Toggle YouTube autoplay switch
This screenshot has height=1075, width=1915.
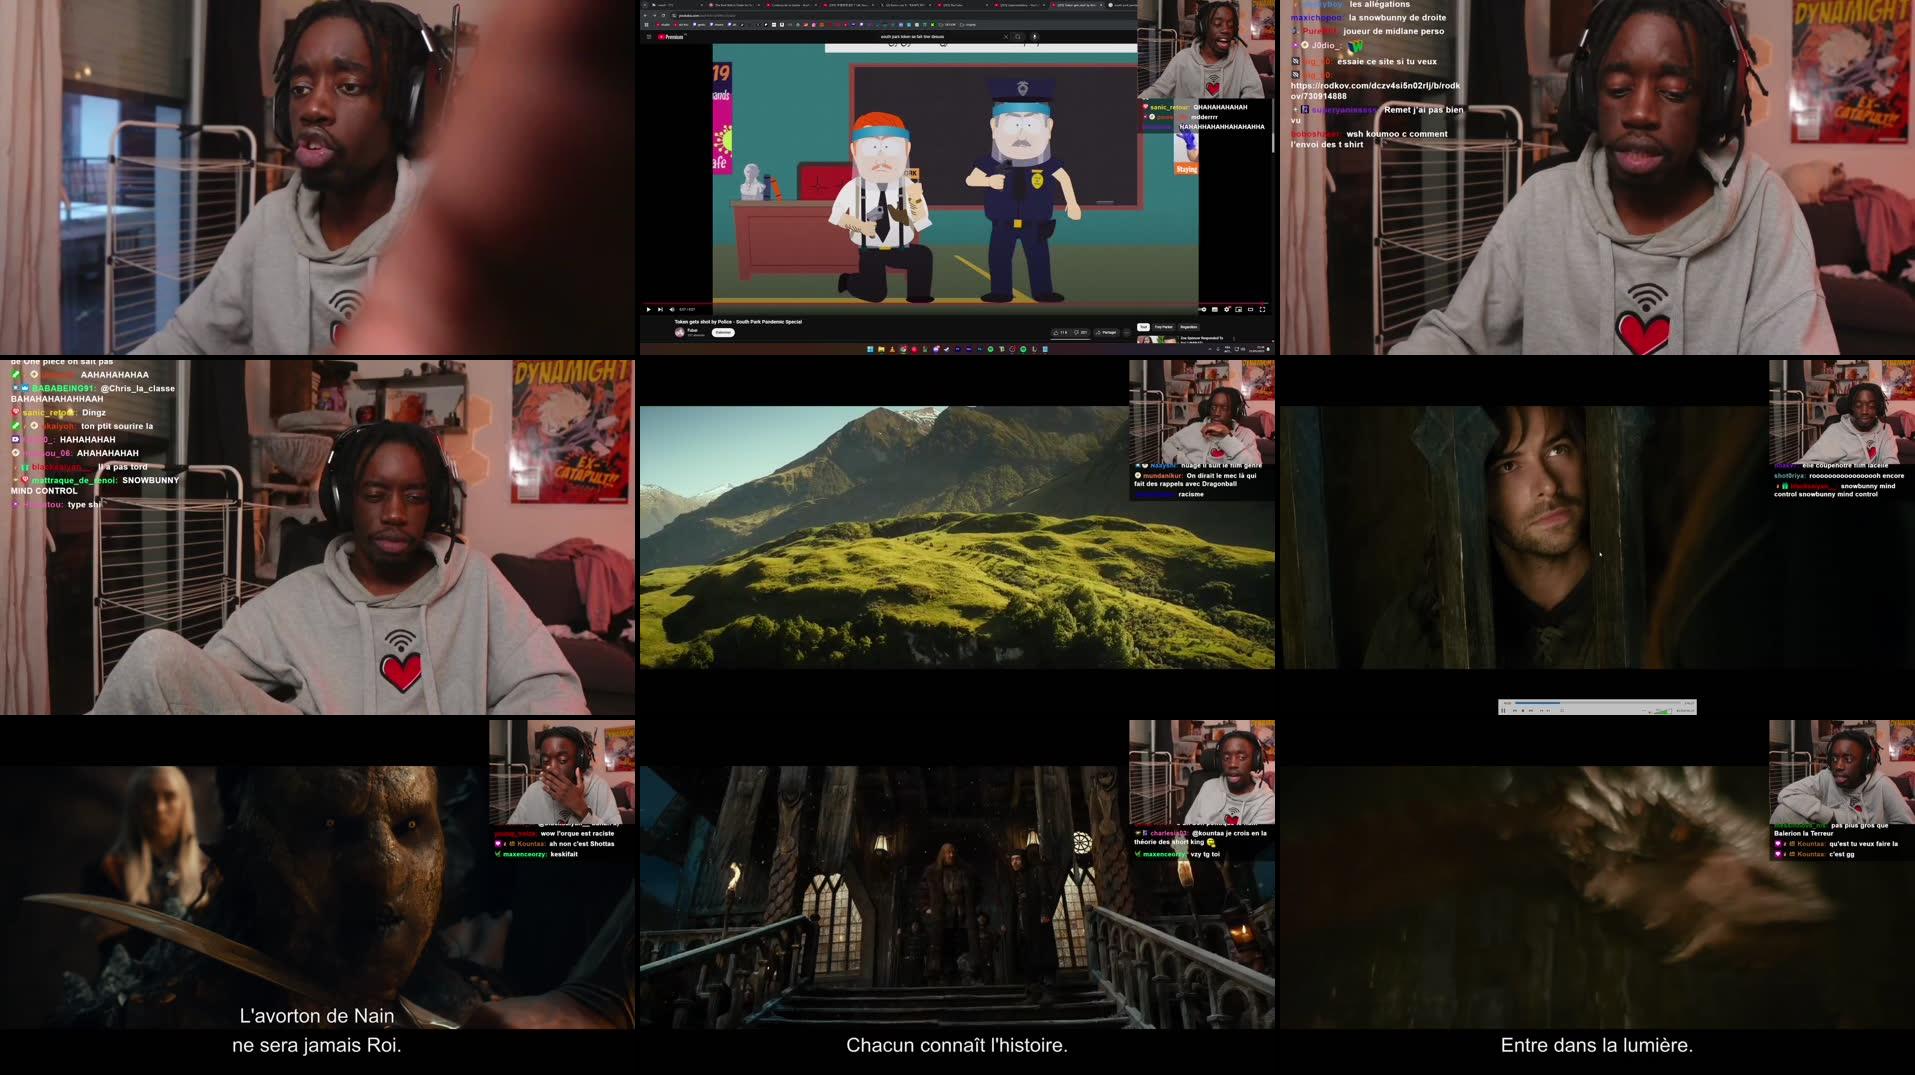tap(1203, 309)
